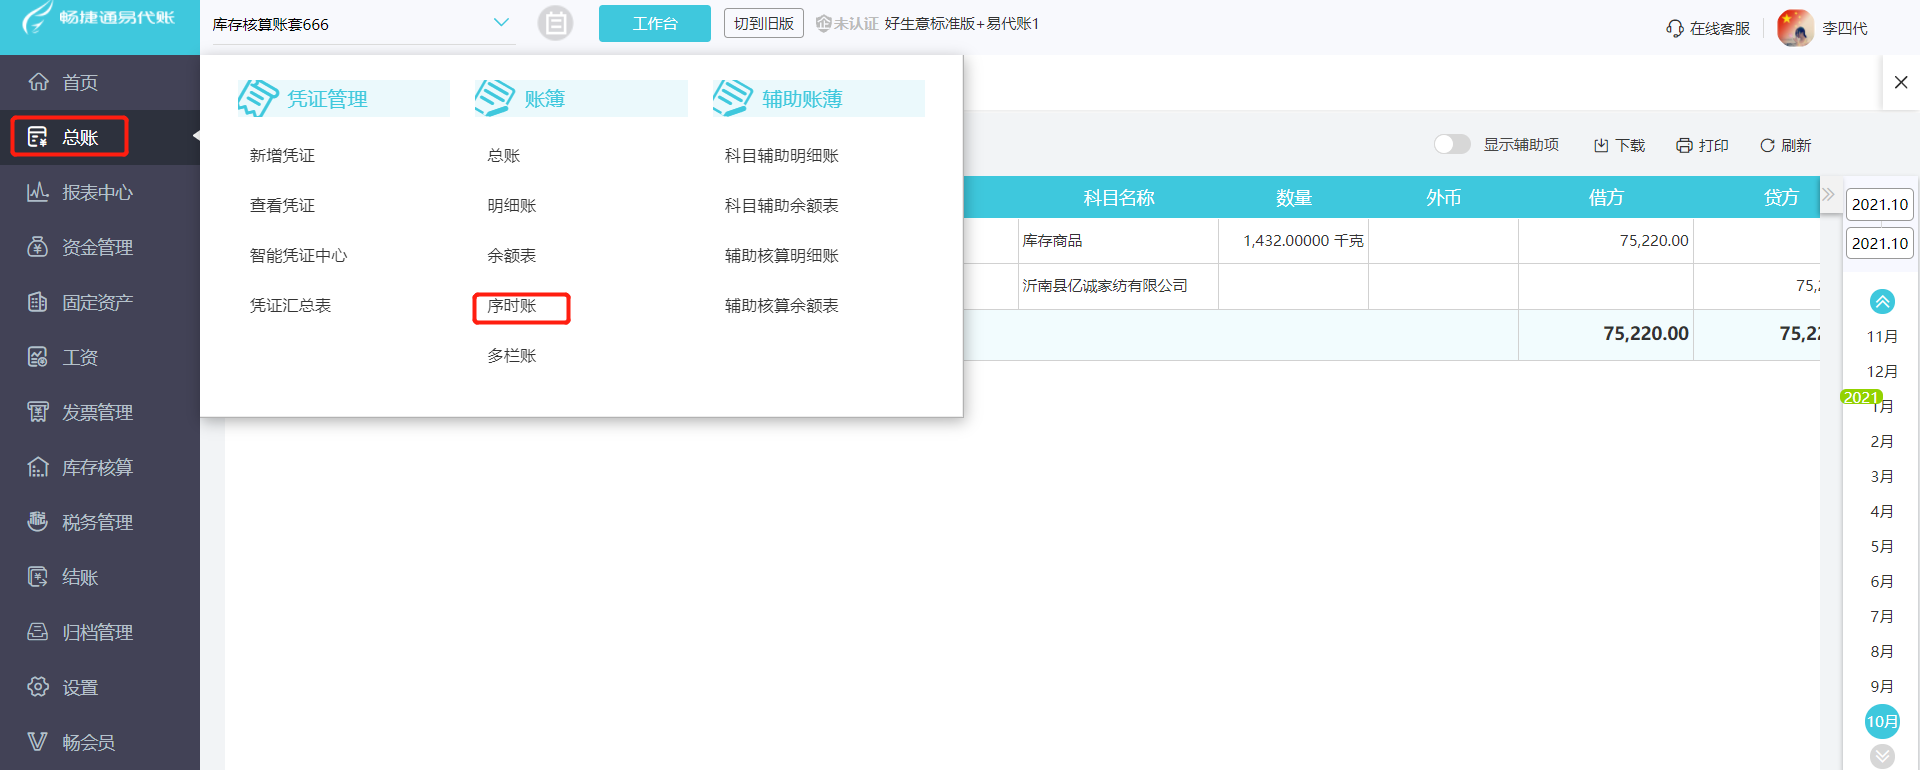This screenshot has height=770, width=1920.
Task: Select 序时账 from the 账簿 menu
Action: point(512,306)
